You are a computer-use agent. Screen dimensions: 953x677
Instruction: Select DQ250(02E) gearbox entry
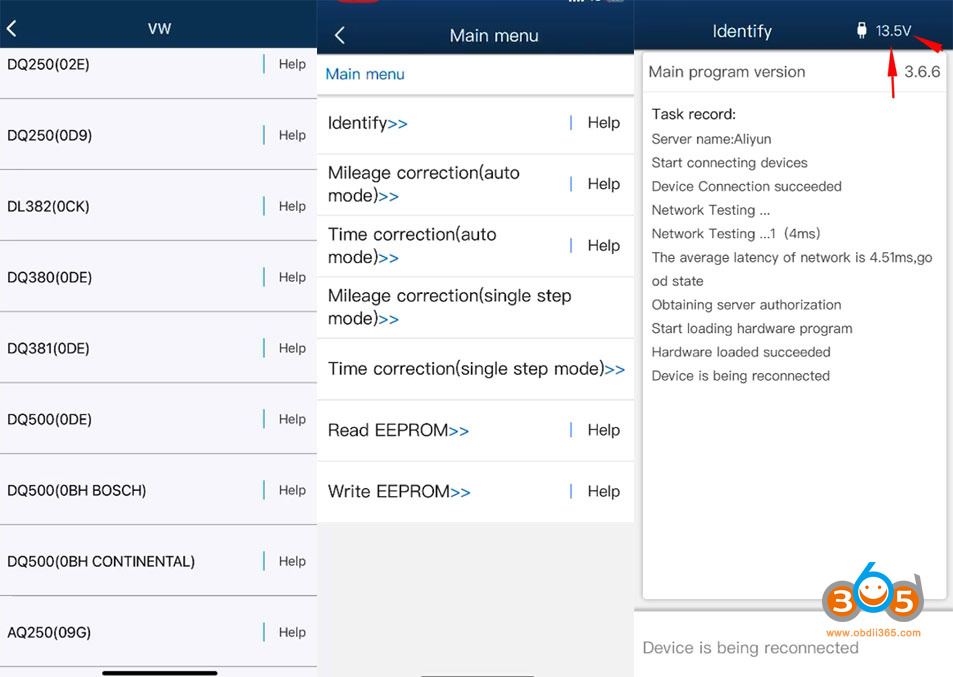pyautogui.click(x=50, y=64)
